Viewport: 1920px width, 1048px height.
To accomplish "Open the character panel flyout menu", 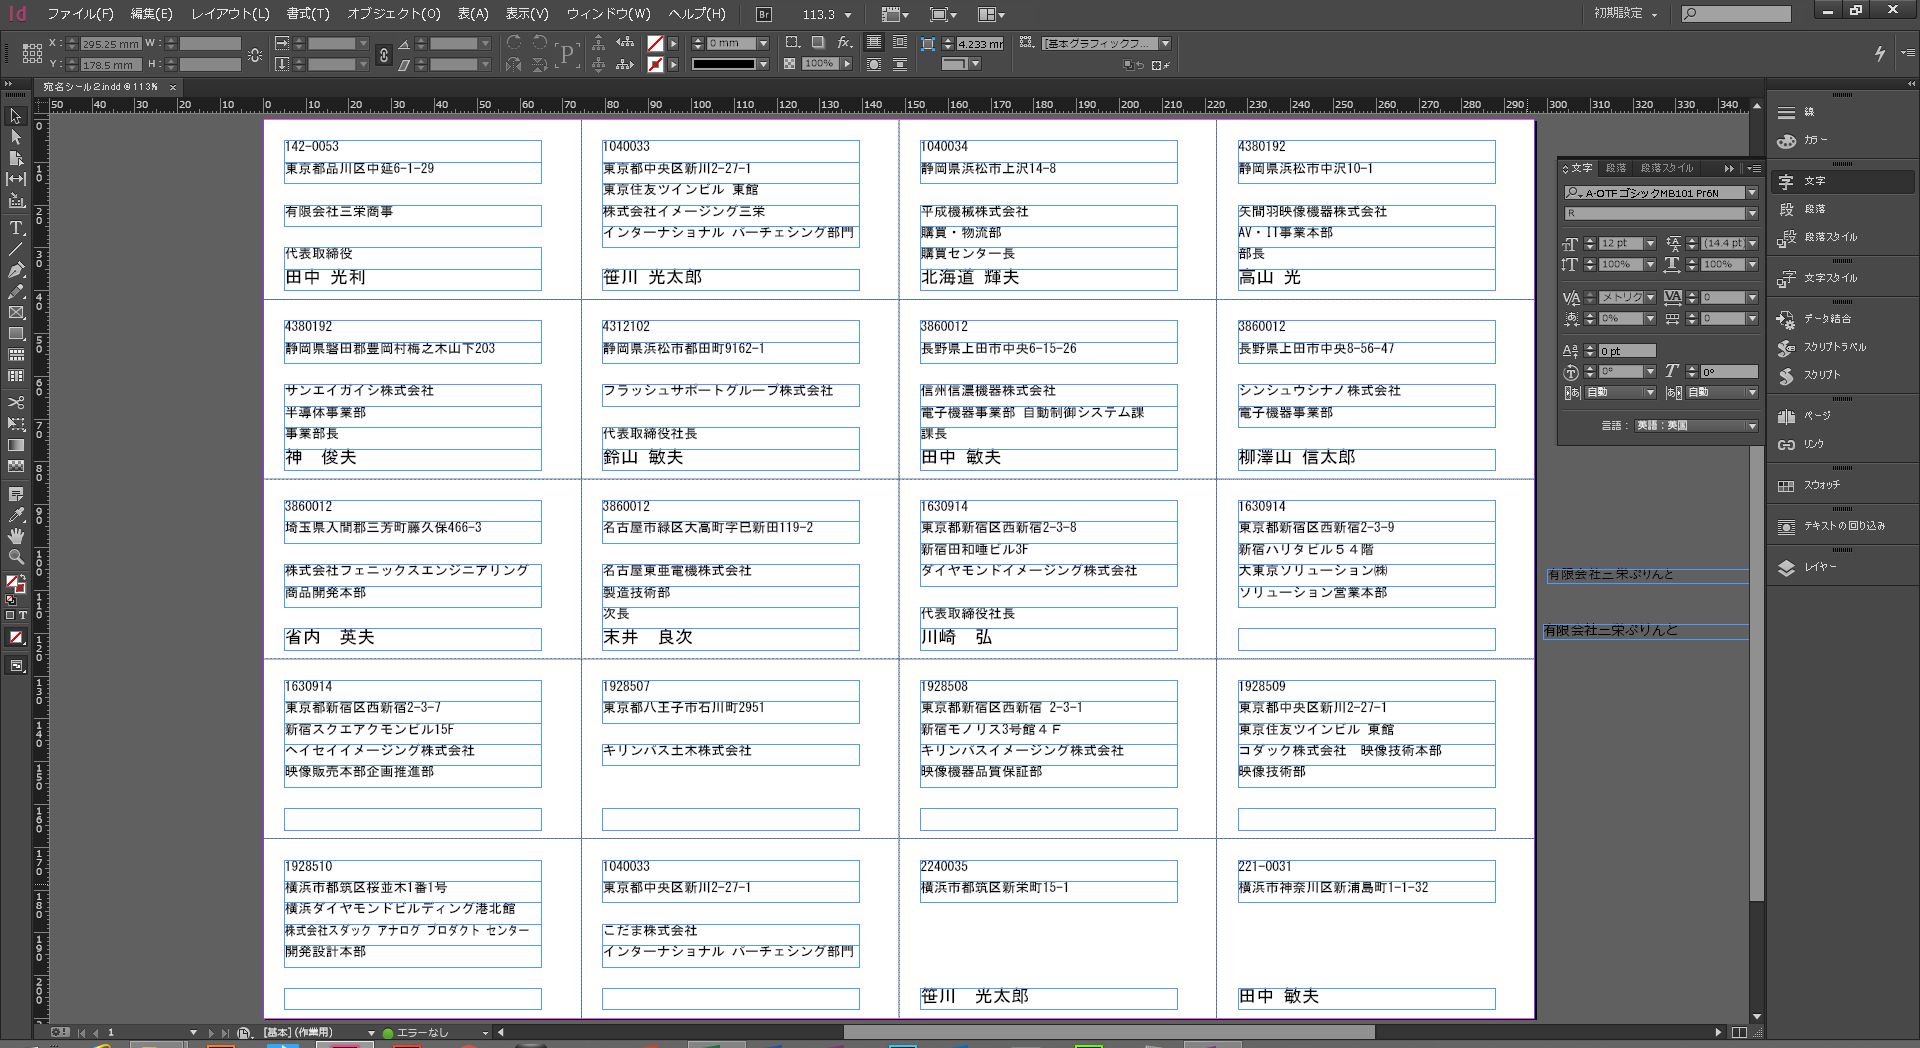I will [1754, 168].
